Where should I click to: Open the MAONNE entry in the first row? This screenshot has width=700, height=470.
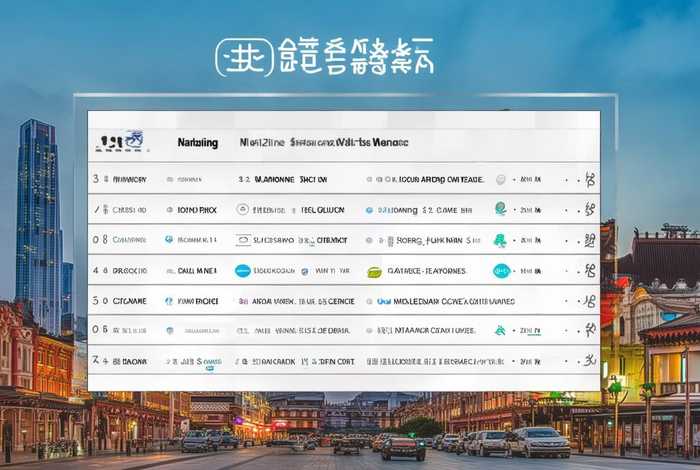point(273,180)
